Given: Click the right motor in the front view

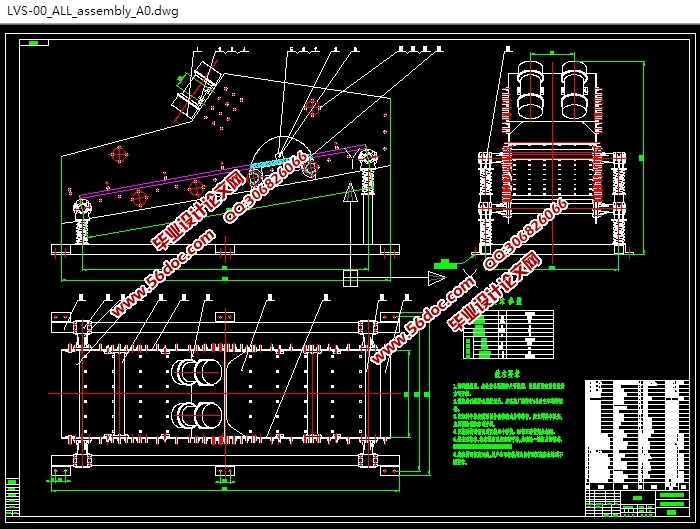Looking at the screenshot, I should point(574,89).
